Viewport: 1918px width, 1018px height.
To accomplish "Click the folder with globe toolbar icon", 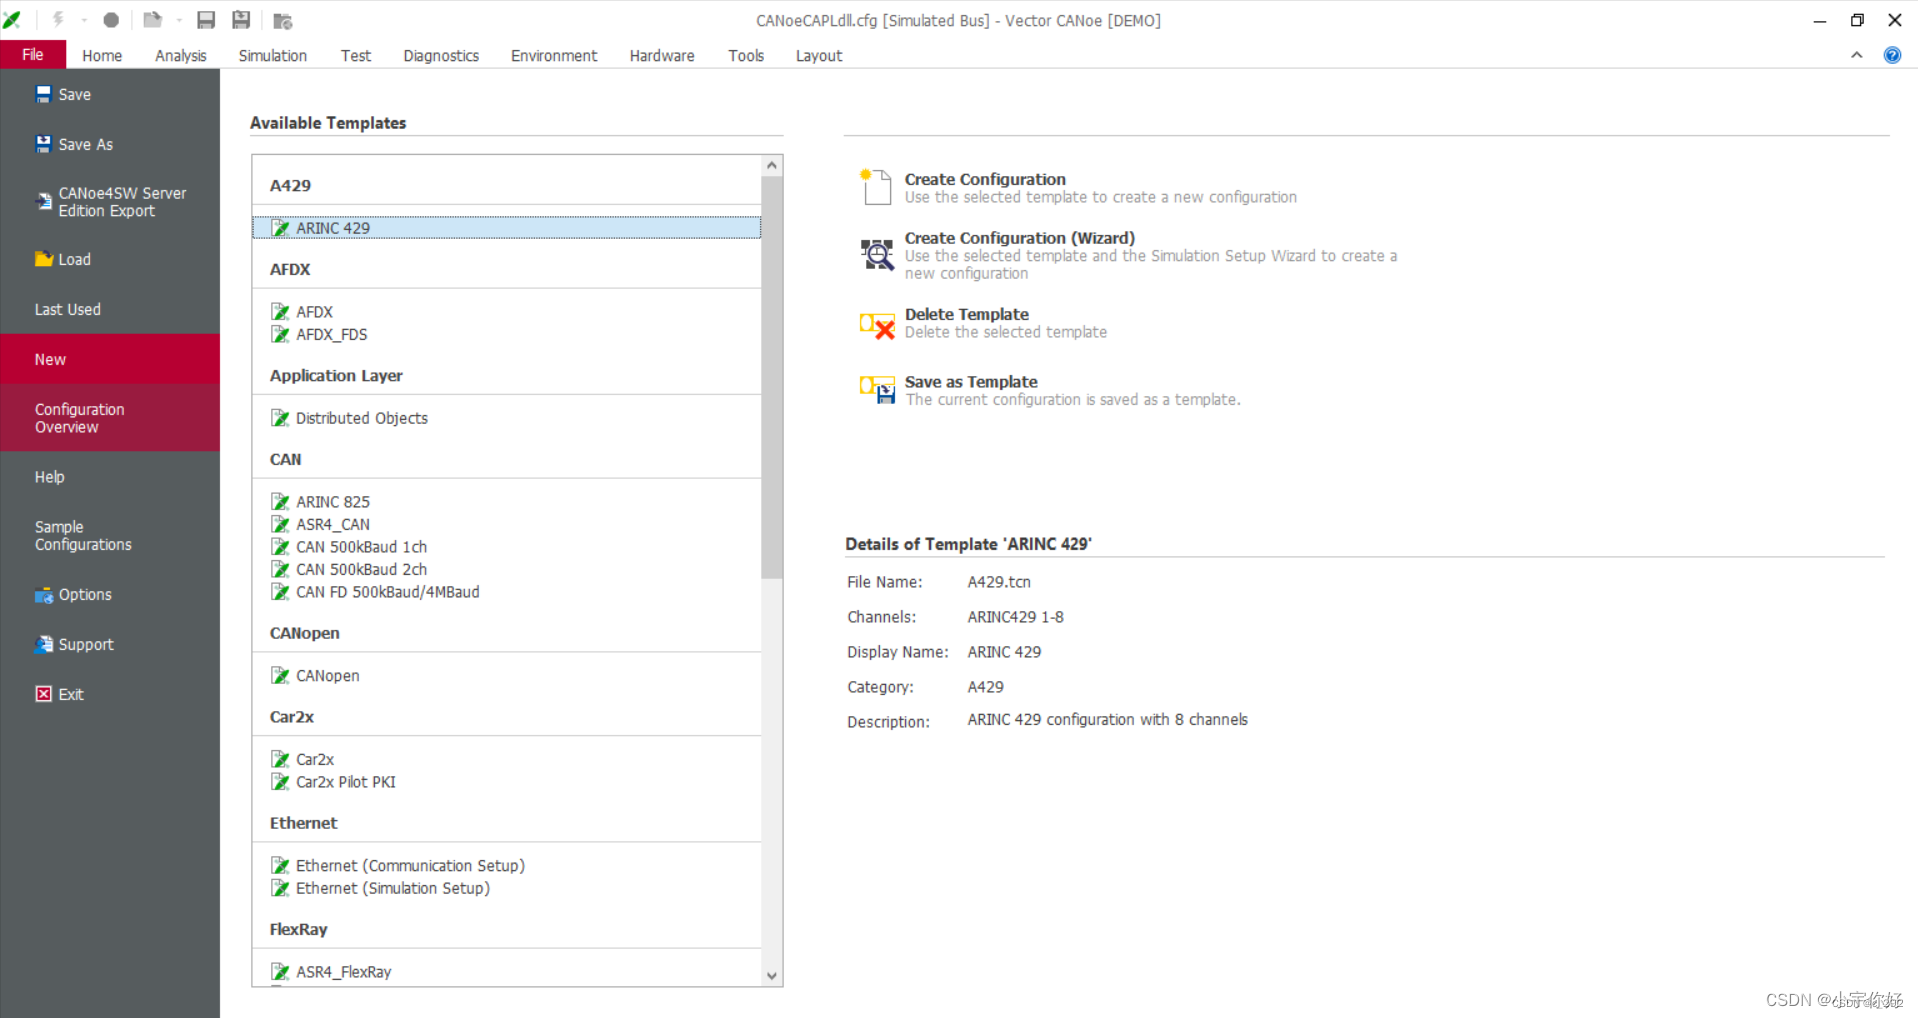I will [x=283, y=20].
